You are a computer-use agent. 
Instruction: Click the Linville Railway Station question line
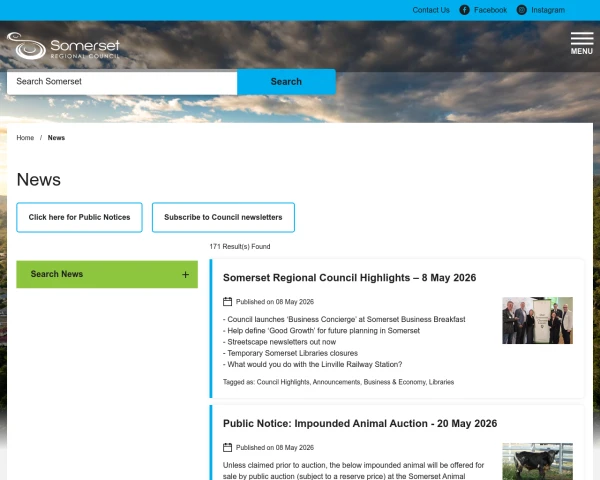click(313, 364)
